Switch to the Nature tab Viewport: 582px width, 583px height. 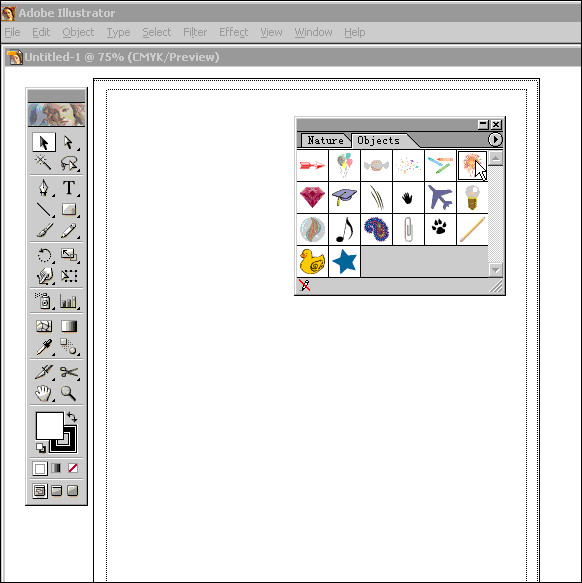[x=325, y=140]
